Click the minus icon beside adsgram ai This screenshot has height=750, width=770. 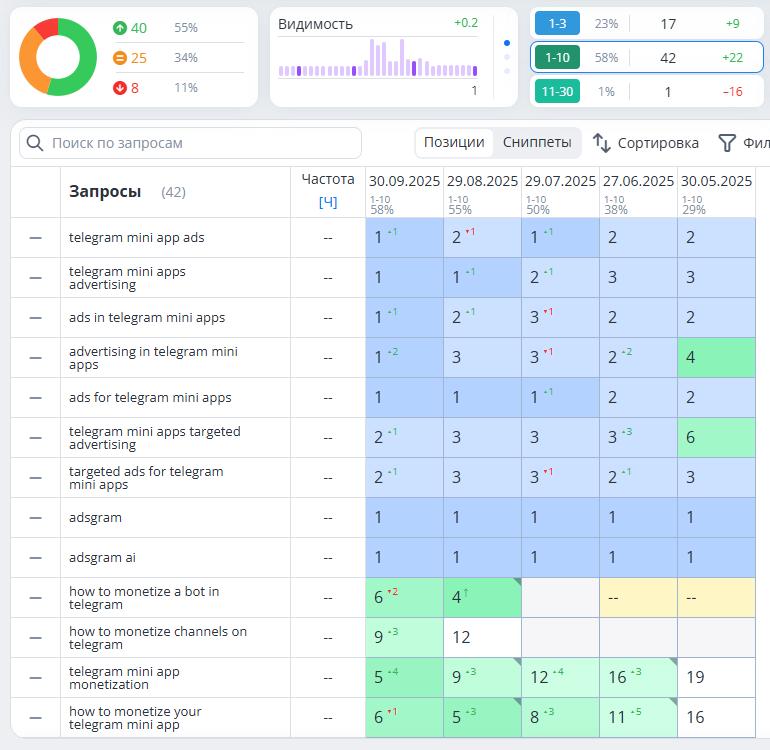coord(36,558)
